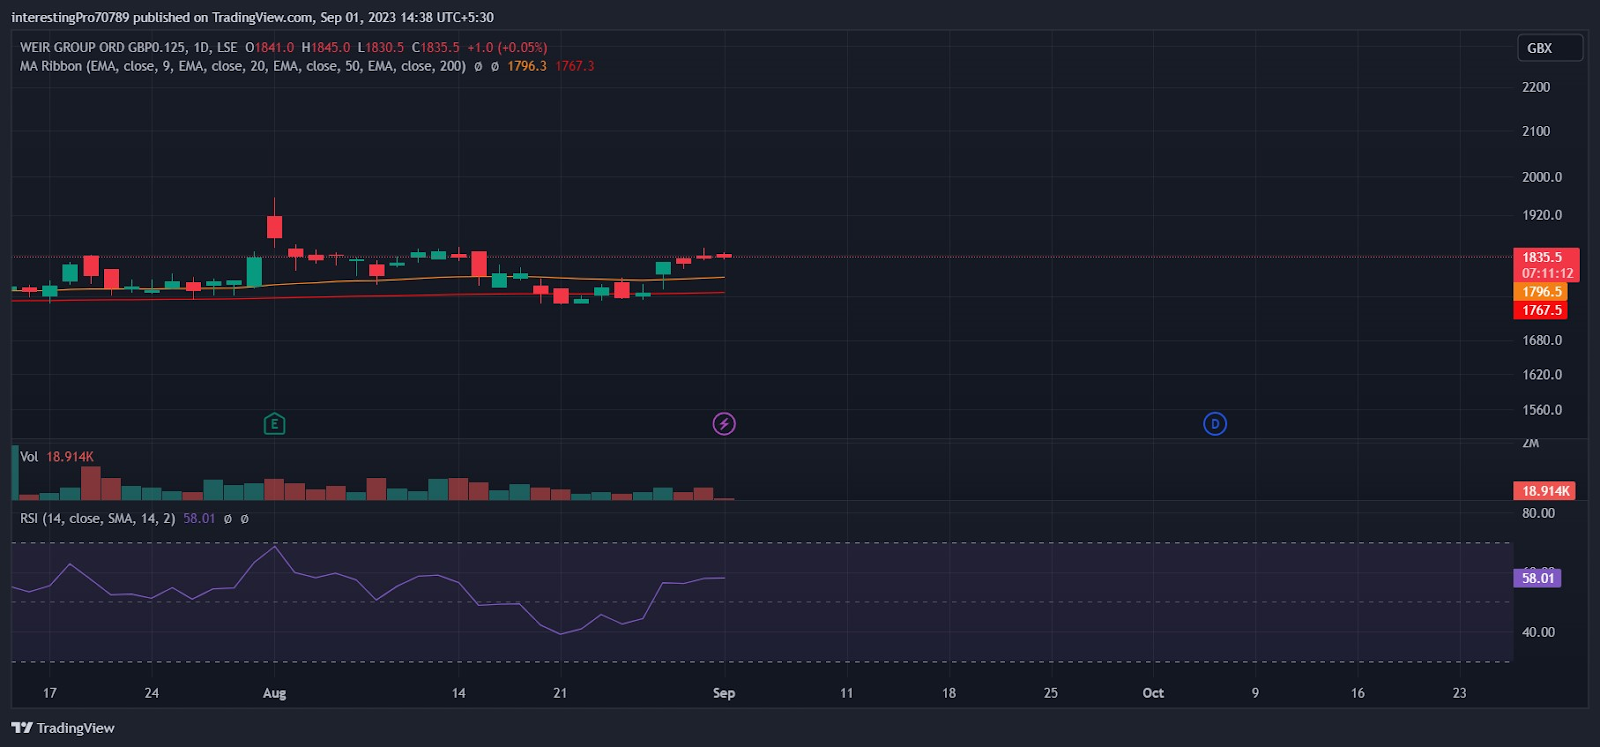This screenshot has width=1600, height=747.
Task: Click the red 1767.3 value in MA Ribbon legend
Action: [575, 66]
